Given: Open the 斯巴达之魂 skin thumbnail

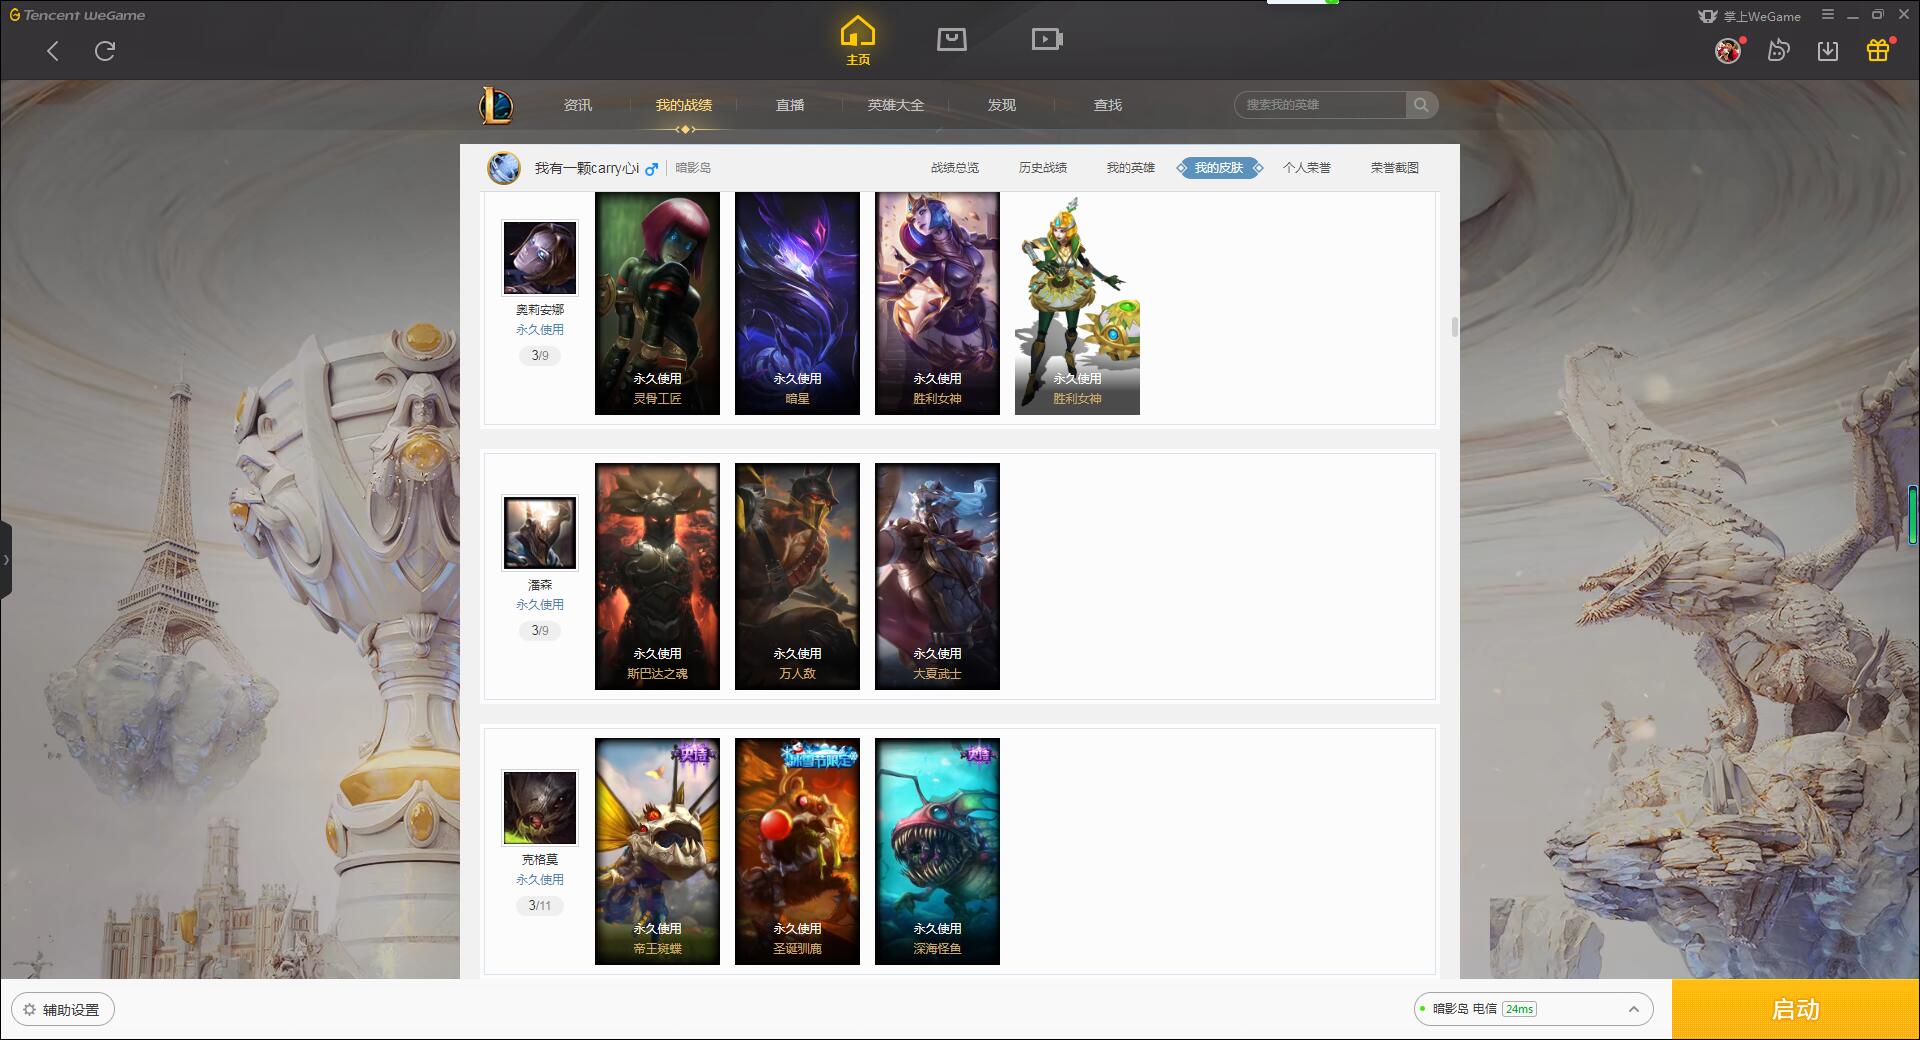Looking at the screenshot, I should point(657,576).
